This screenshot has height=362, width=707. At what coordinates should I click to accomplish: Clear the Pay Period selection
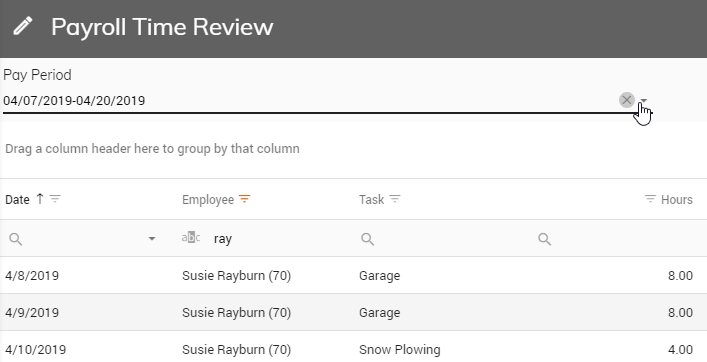(x=627, y=100)
